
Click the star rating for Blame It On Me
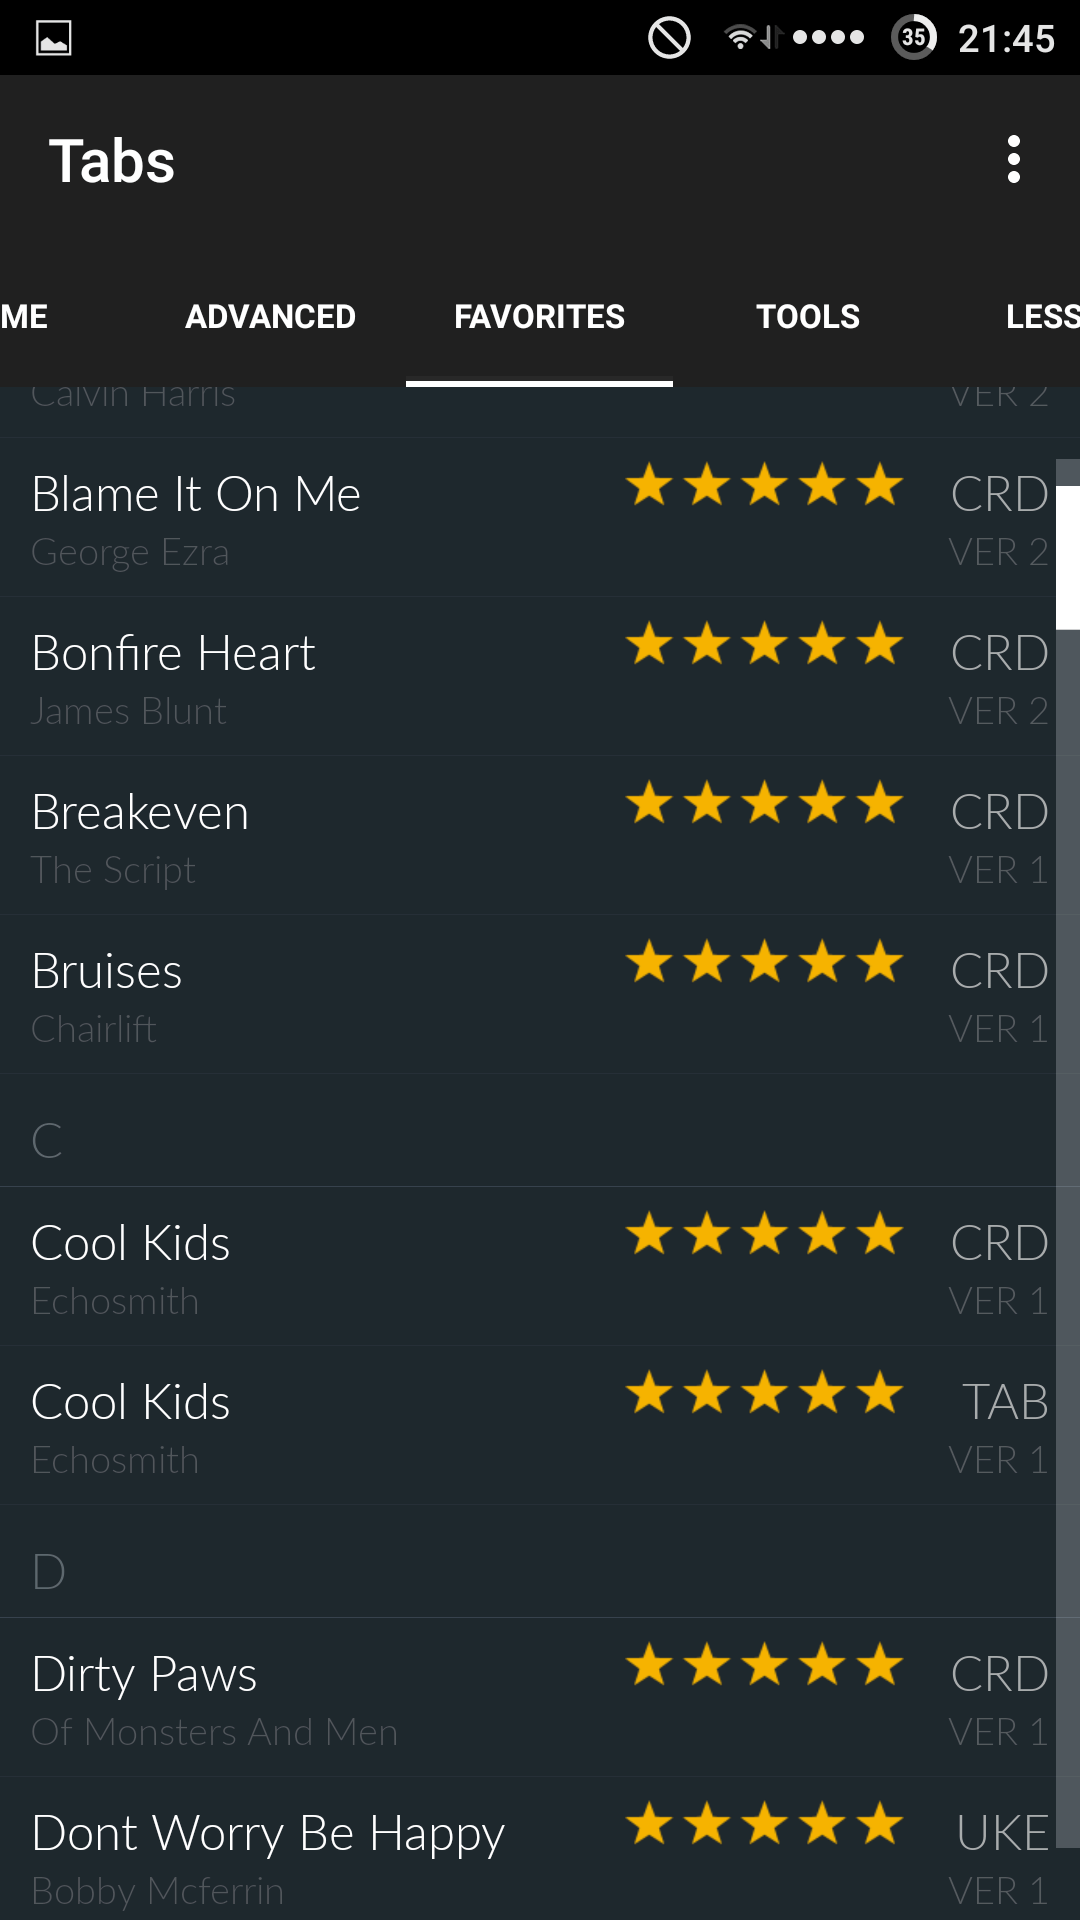765,485
